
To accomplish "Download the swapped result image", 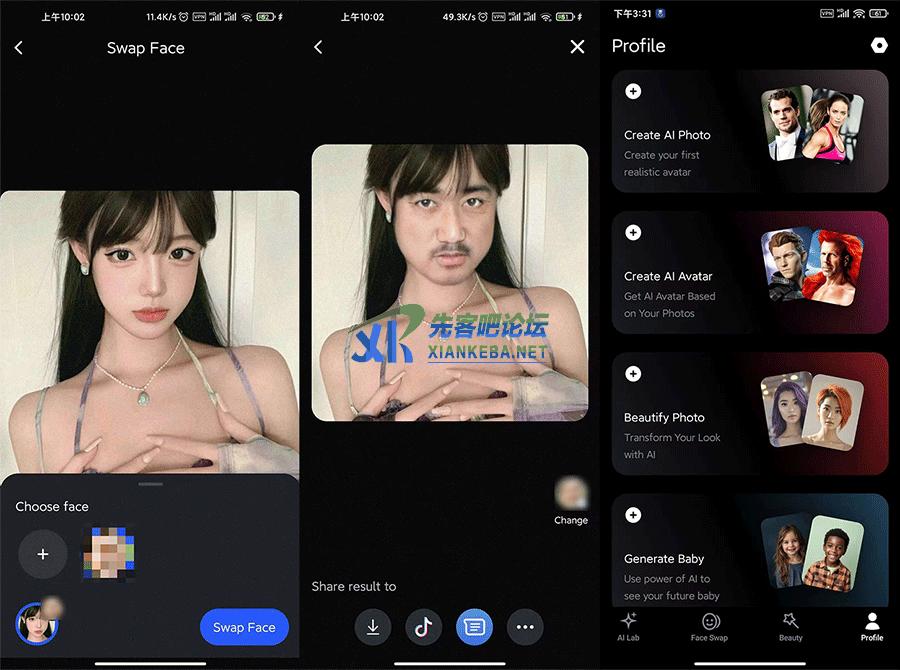I will point(373,627).
